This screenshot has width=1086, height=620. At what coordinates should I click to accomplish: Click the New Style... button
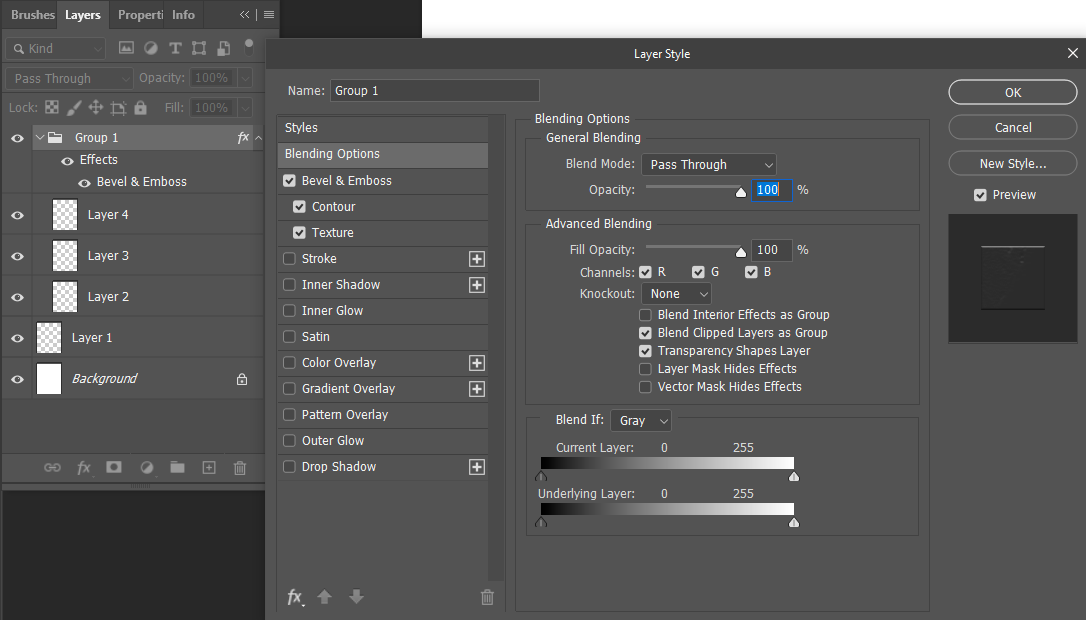tap(1012, 163)
